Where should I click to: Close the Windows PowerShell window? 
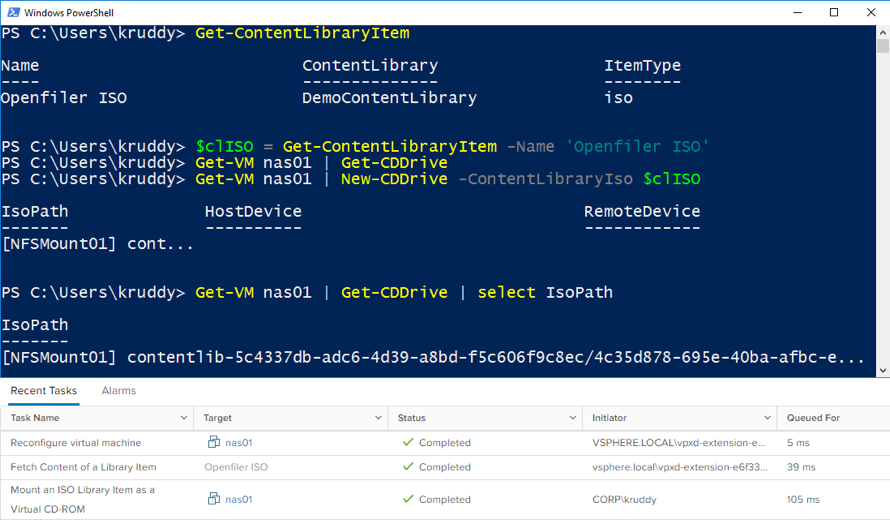(x=871, y=12)
